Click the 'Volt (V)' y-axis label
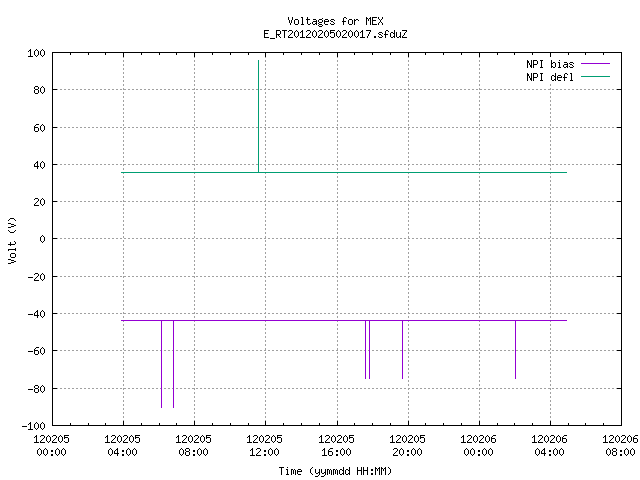The image size is (640, 480). pos(12,240)
